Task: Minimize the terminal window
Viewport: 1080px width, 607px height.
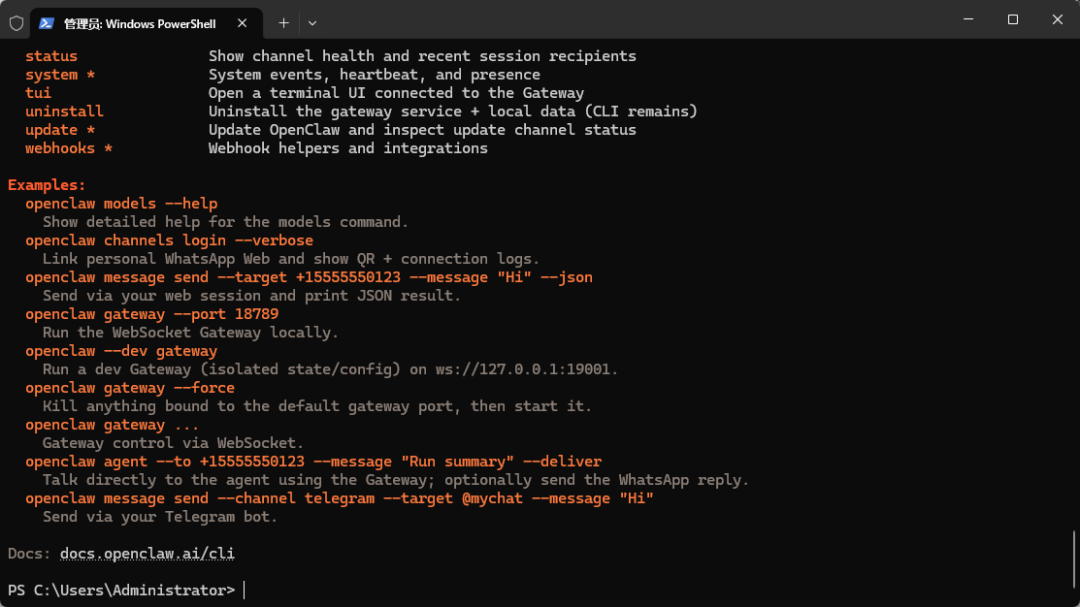Action: click(968, 19)
